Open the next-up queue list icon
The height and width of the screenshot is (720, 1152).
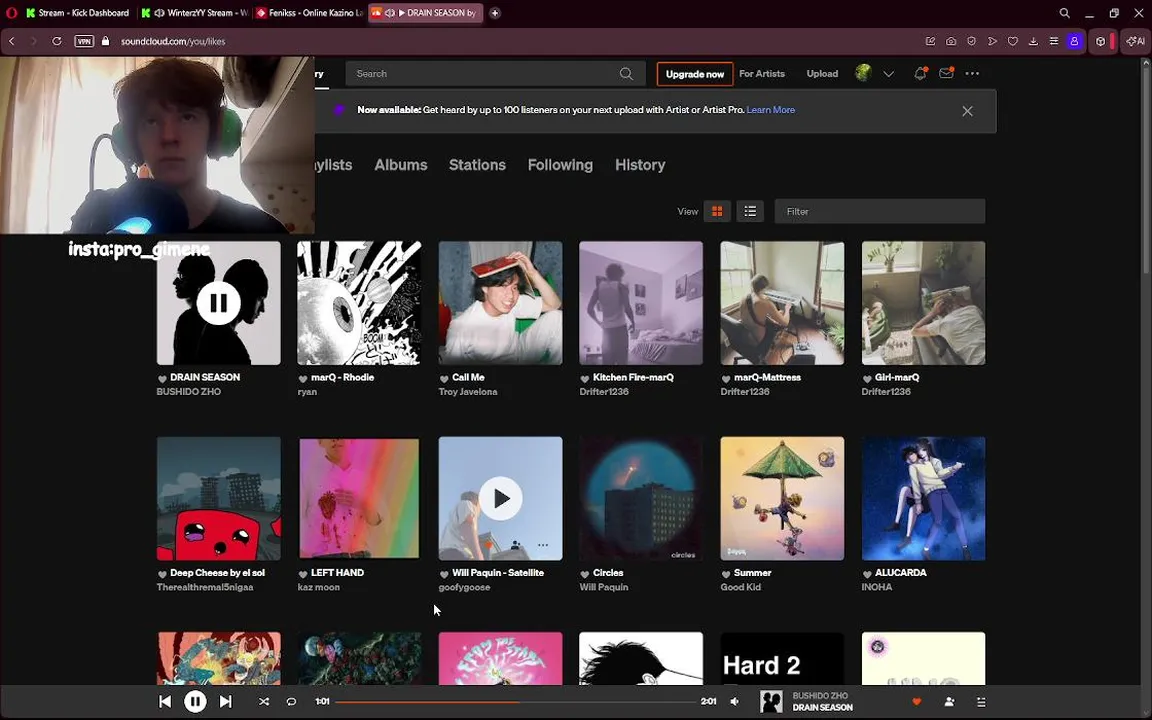981,702
